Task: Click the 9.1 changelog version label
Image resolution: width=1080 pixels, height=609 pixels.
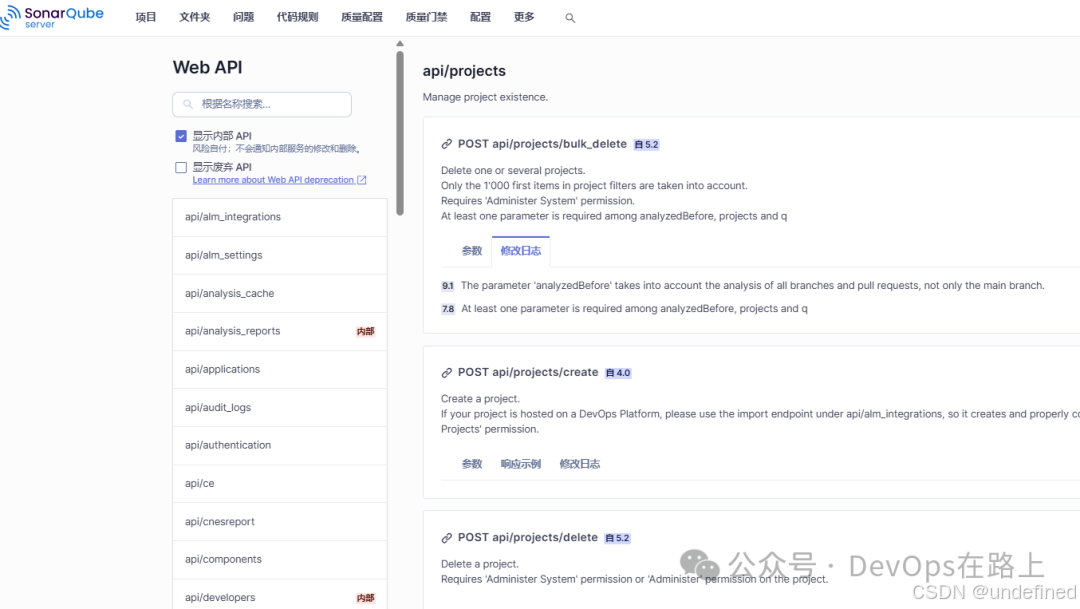Action: (448, 286)
